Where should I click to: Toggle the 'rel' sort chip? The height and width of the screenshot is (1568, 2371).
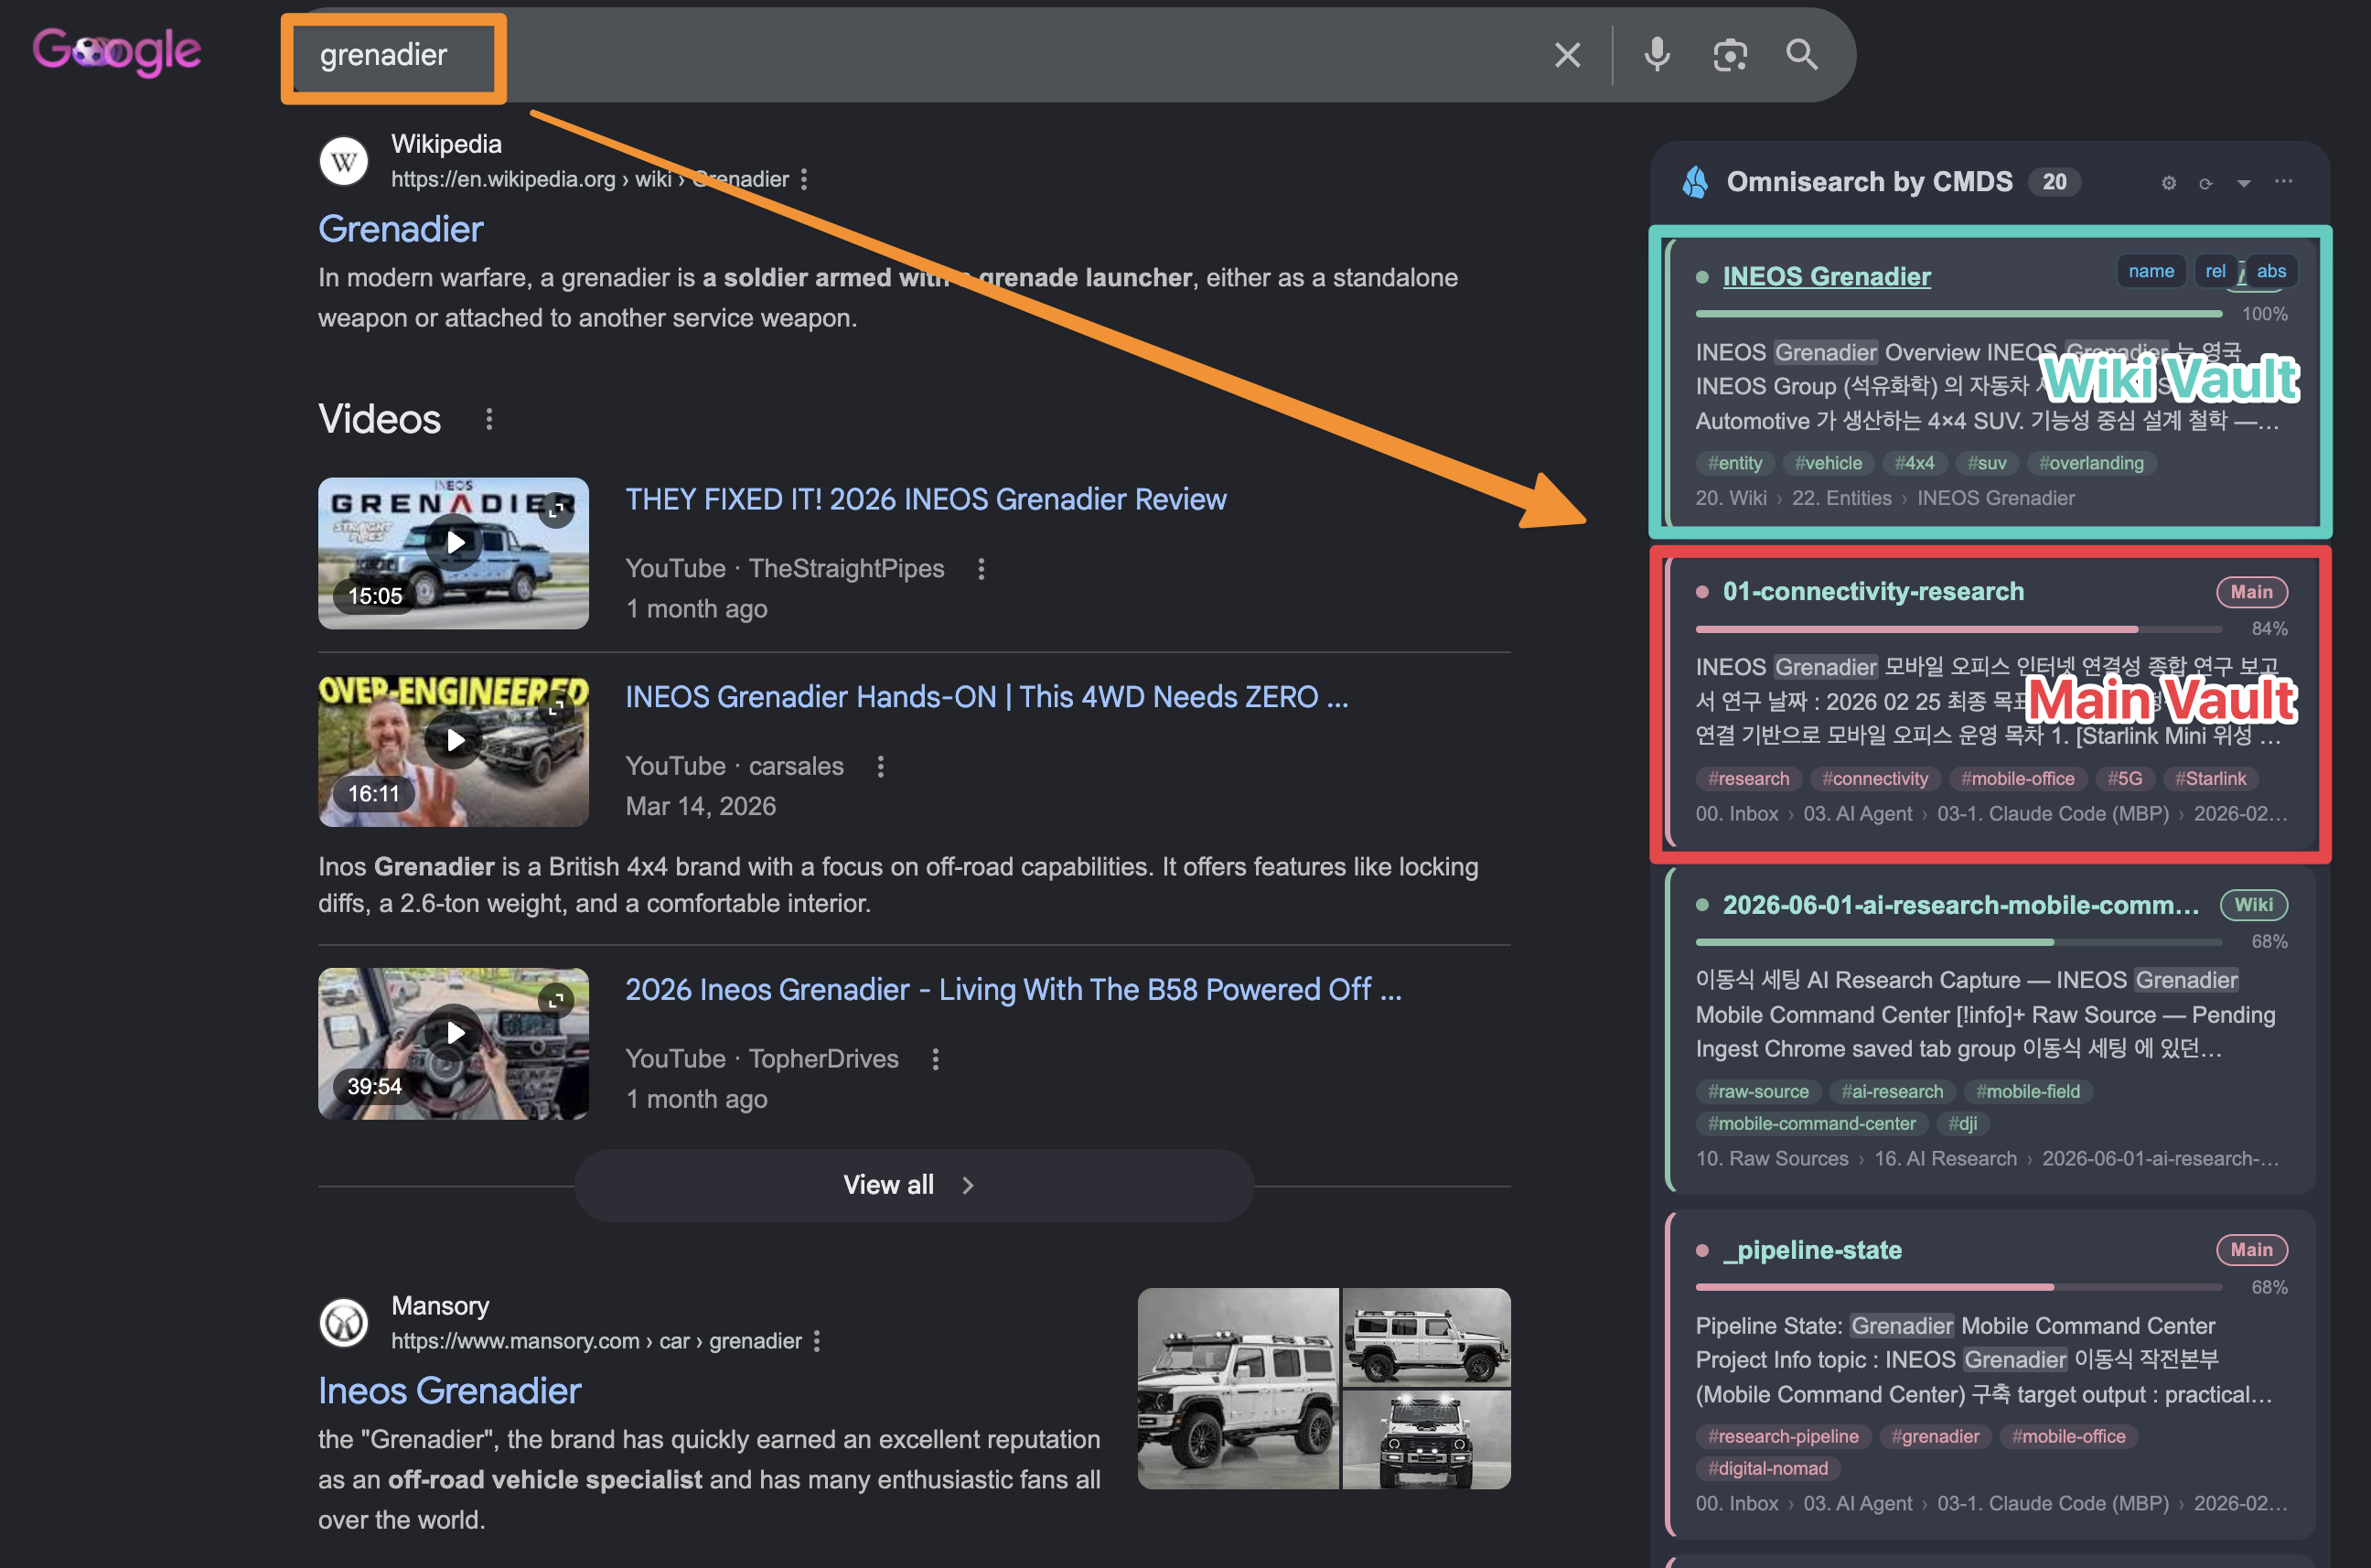point(2215,271)
